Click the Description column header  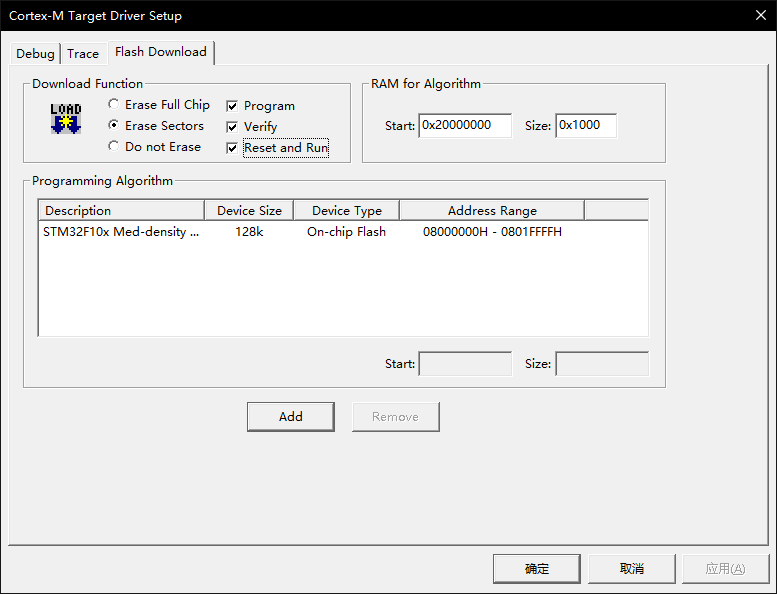coord(121,211)
